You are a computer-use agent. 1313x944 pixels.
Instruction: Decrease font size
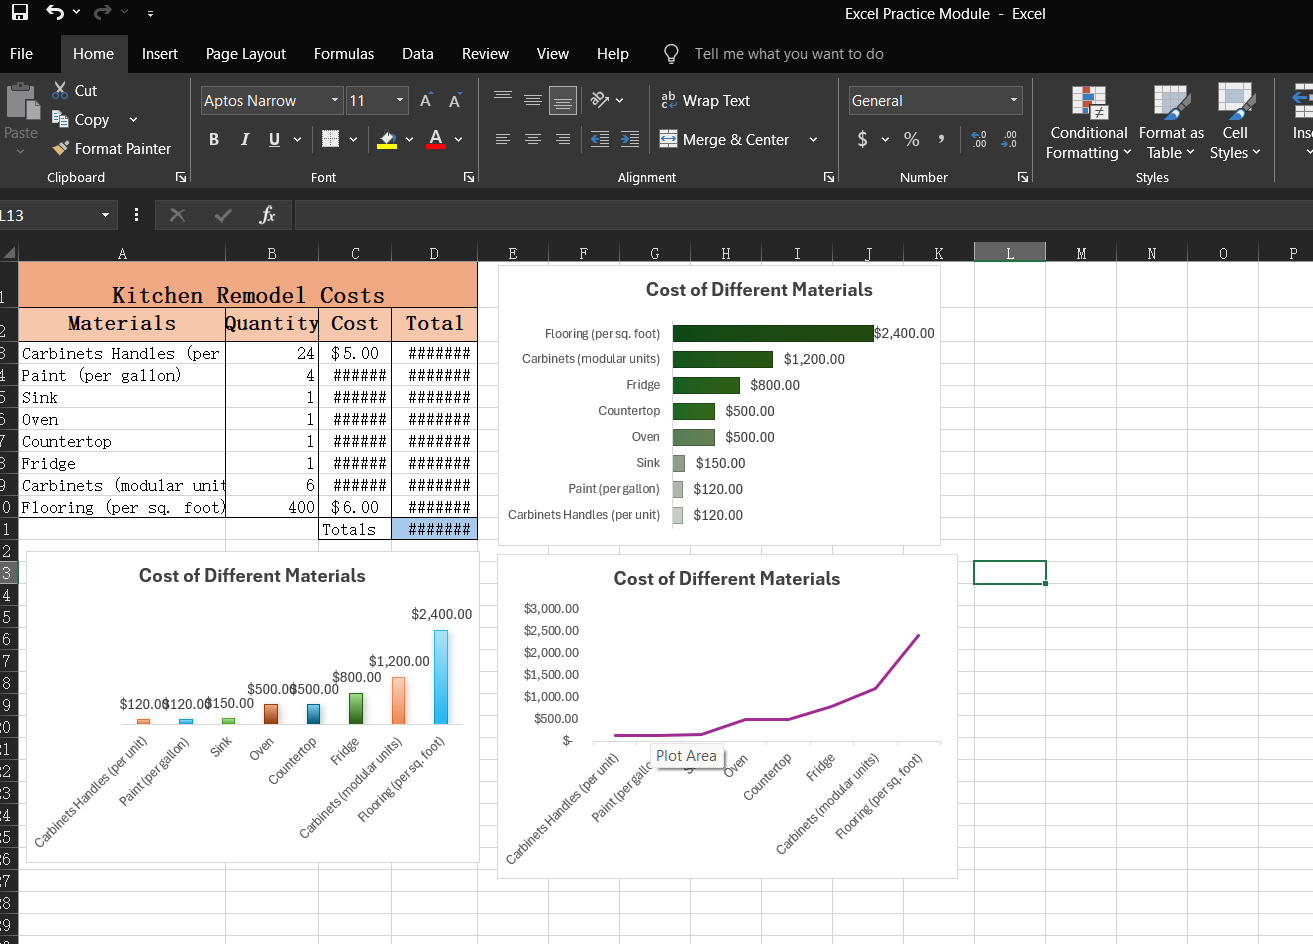click(x=455, y=100)
